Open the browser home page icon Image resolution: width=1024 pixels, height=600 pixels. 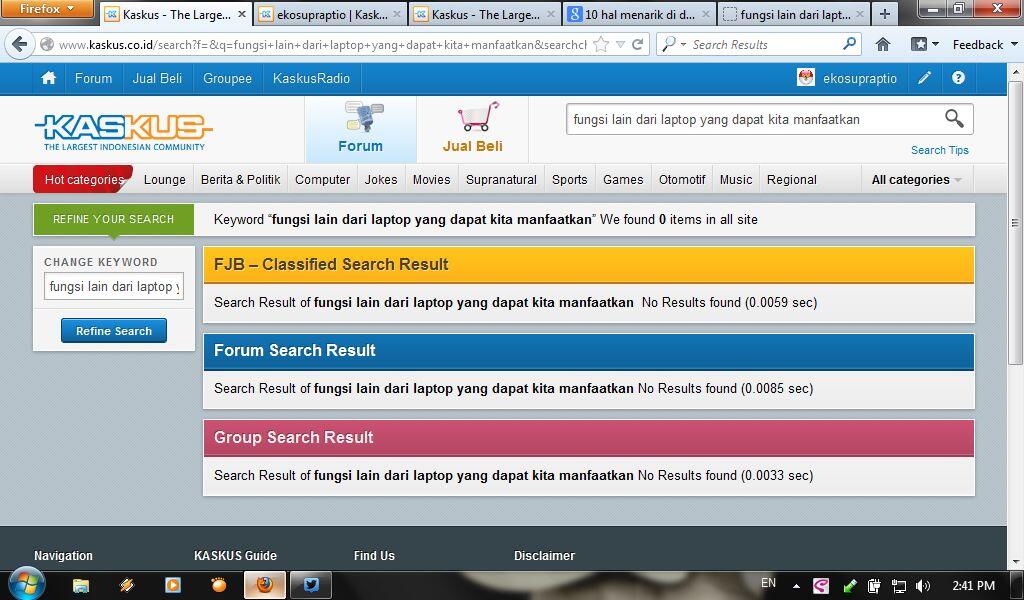[882, 44]
